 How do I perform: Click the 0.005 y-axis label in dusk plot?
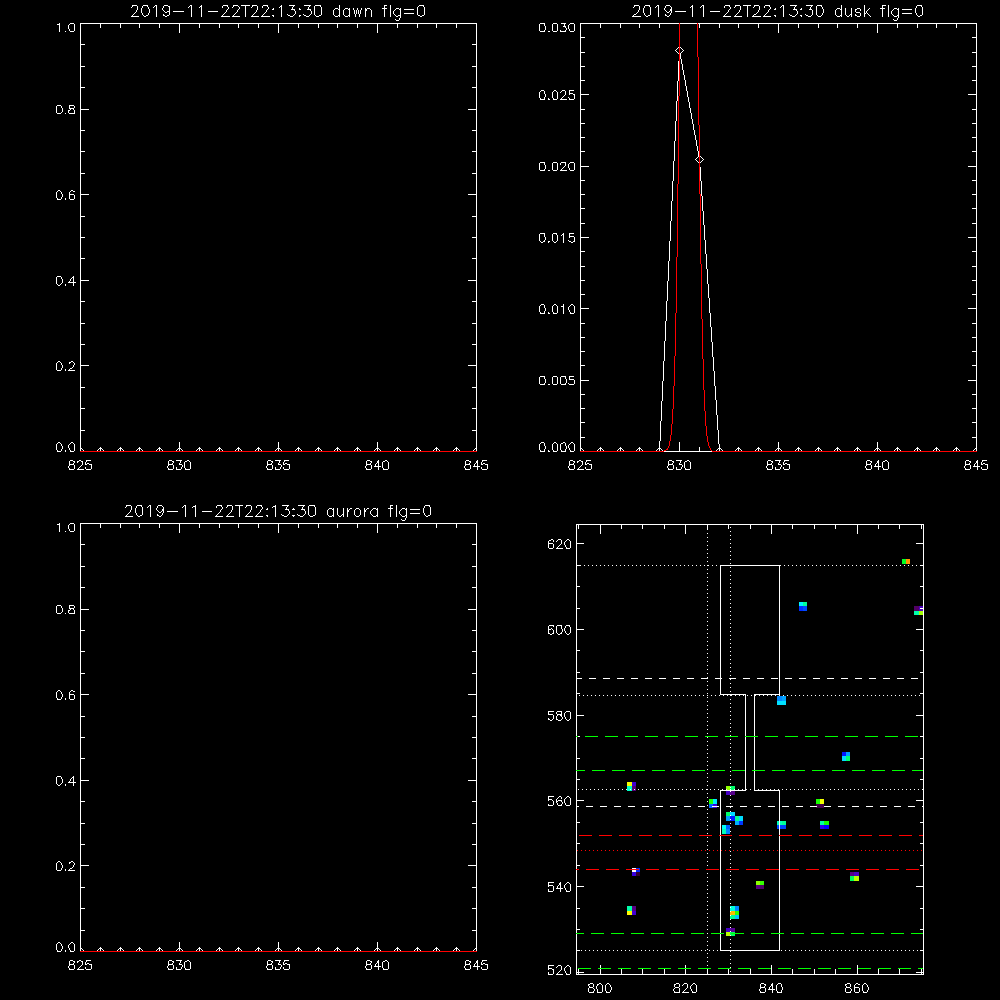pyautogui.click(x=557, y=381)
